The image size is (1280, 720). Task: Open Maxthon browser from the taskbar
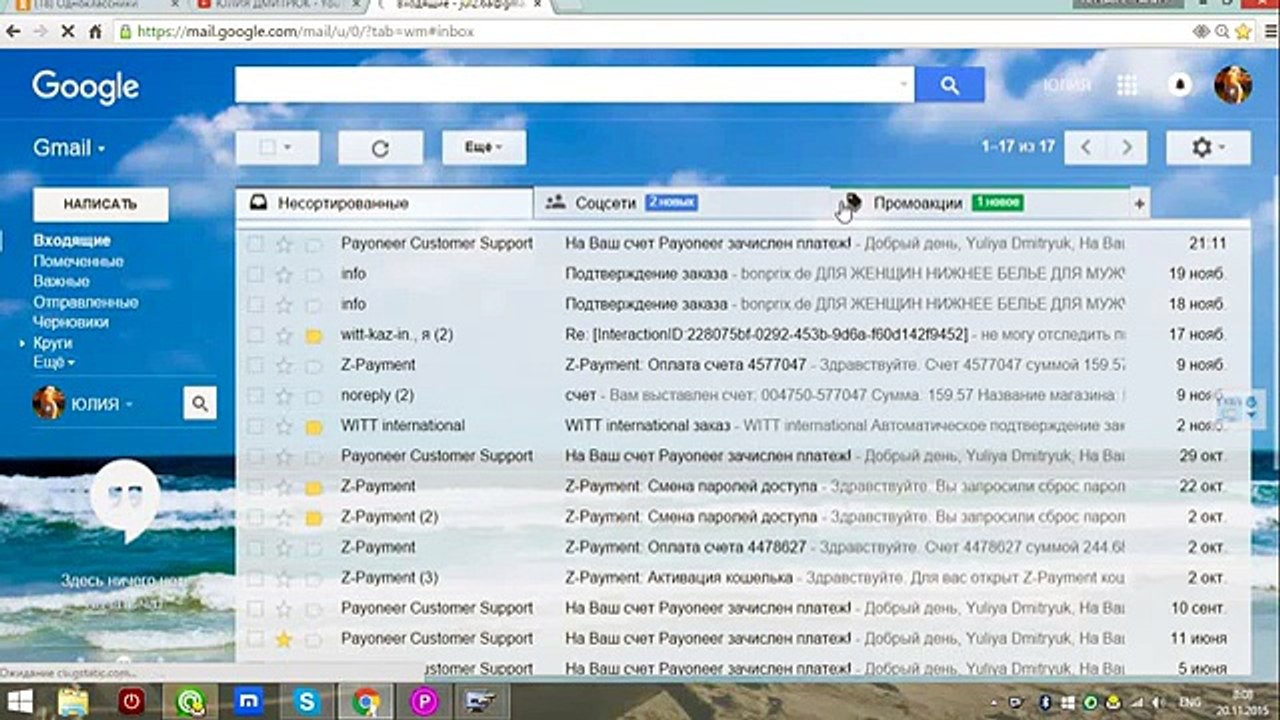tap(248, 703)
